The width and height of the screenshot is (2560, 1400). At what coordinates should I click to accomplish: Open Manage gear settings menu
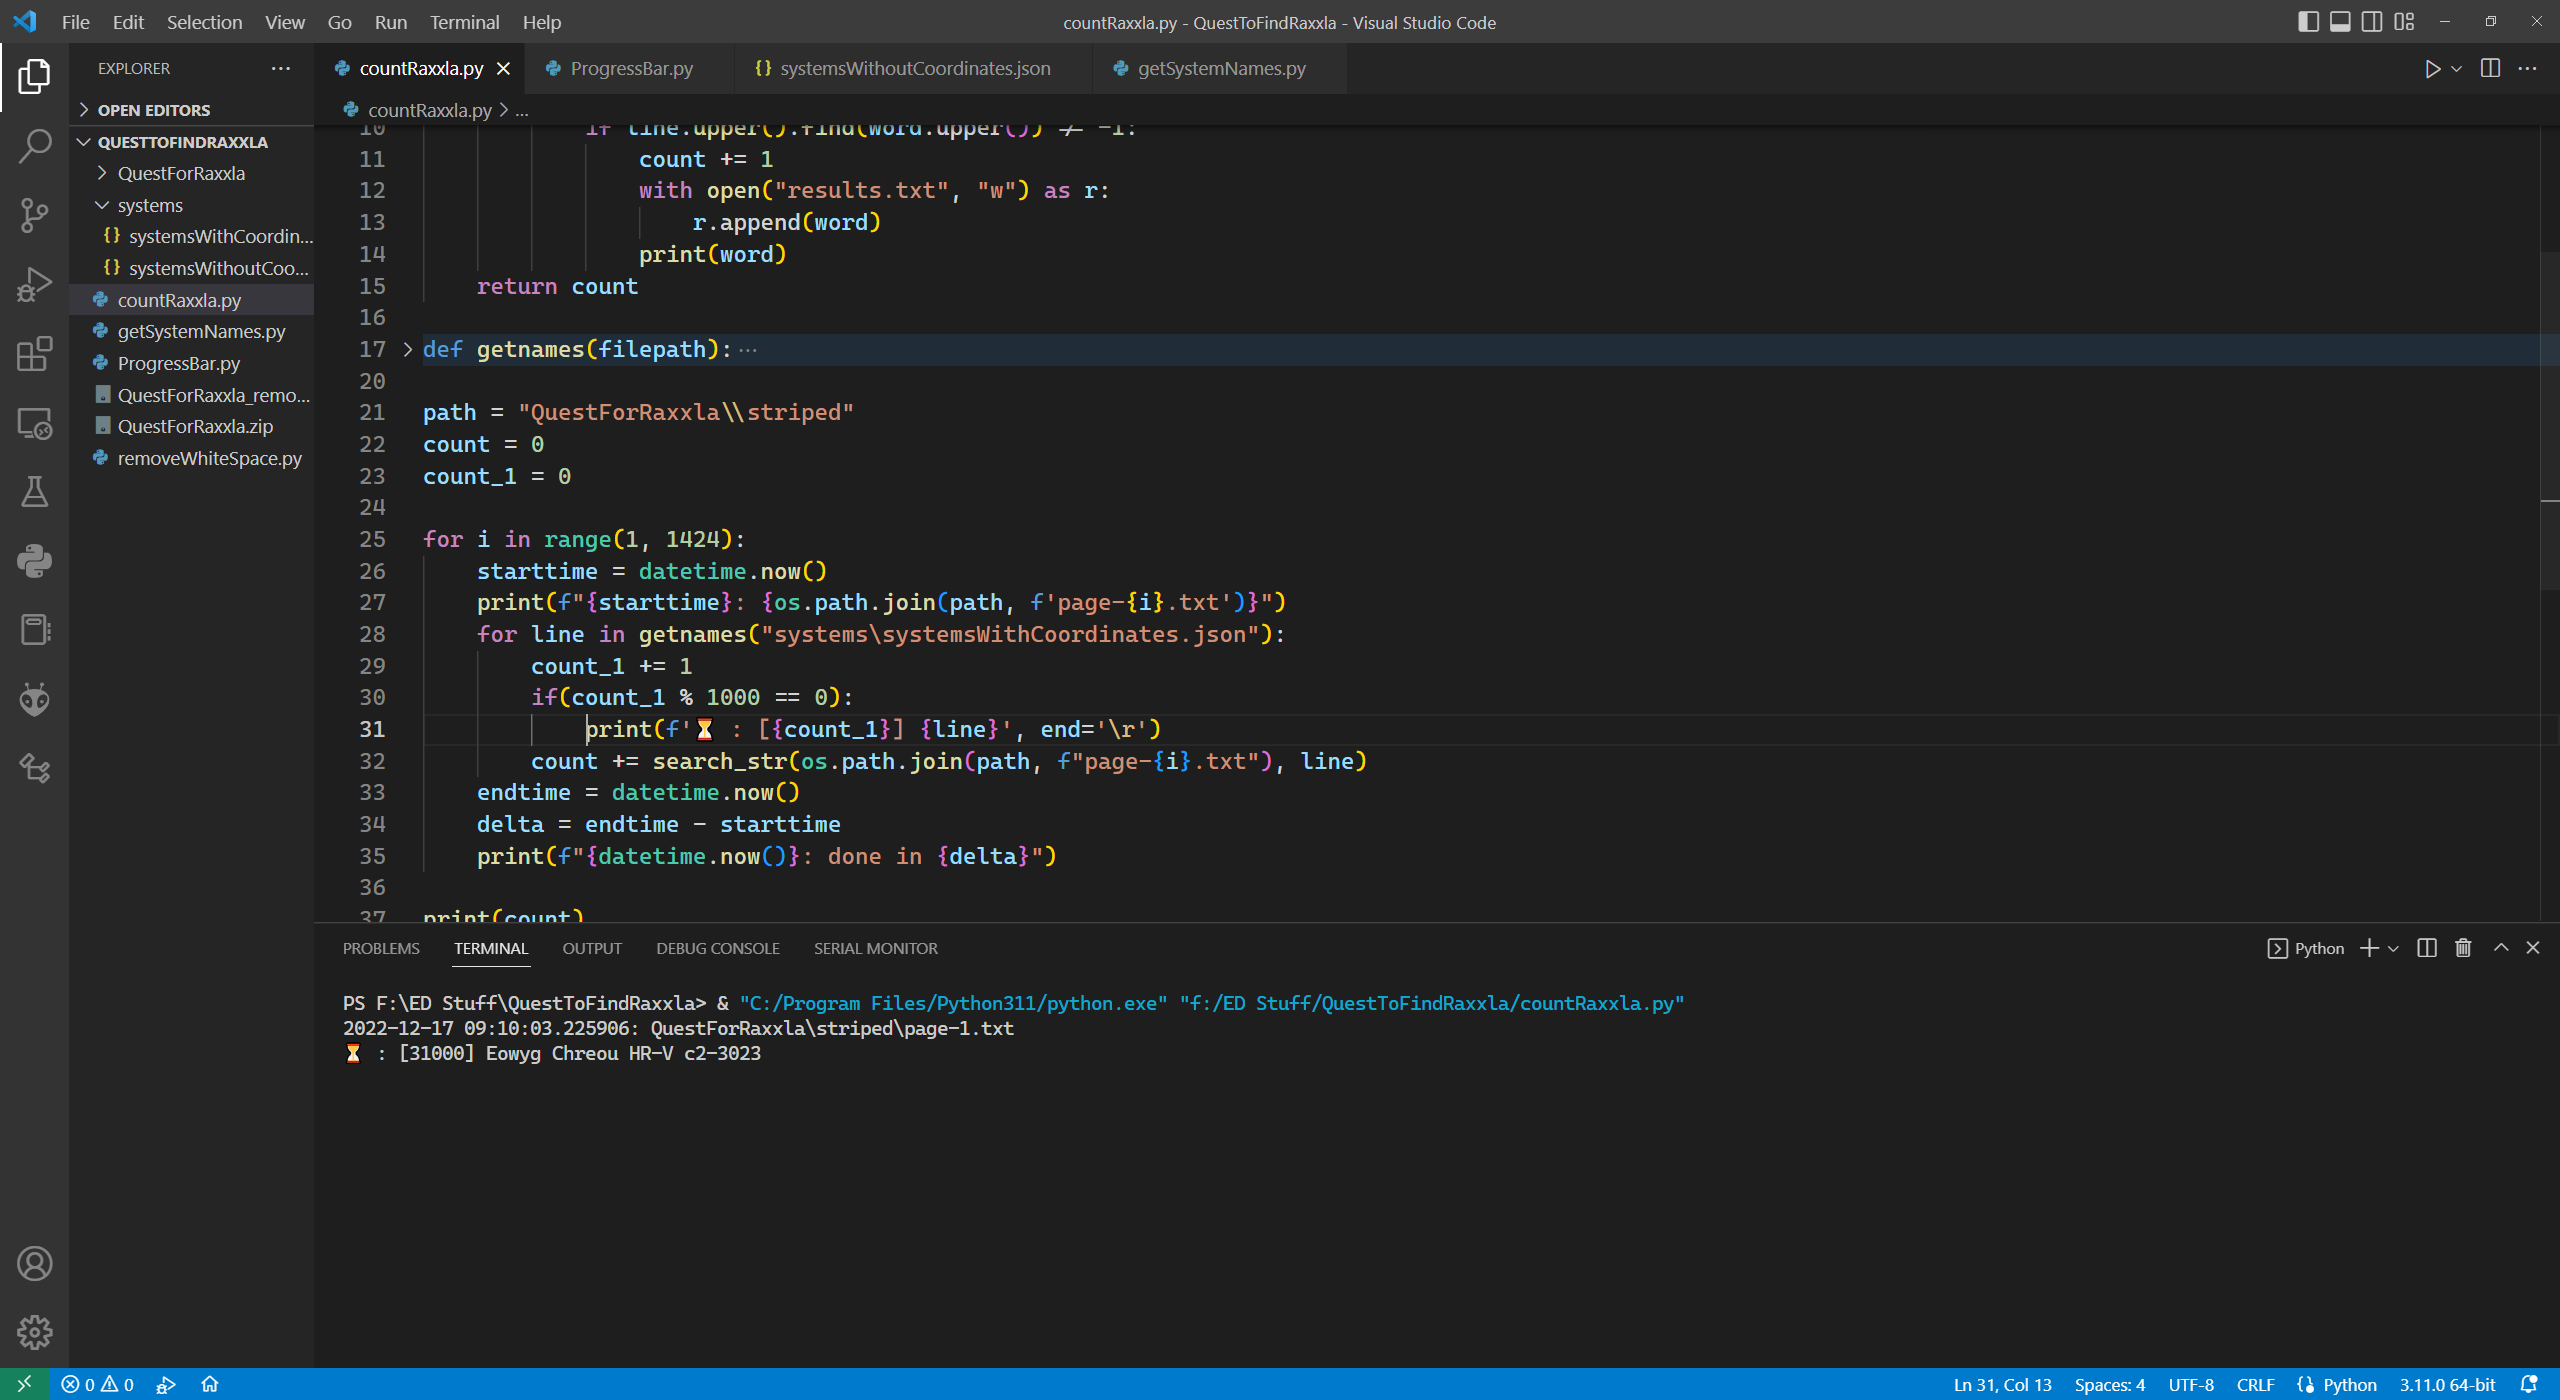point(34,1332)
